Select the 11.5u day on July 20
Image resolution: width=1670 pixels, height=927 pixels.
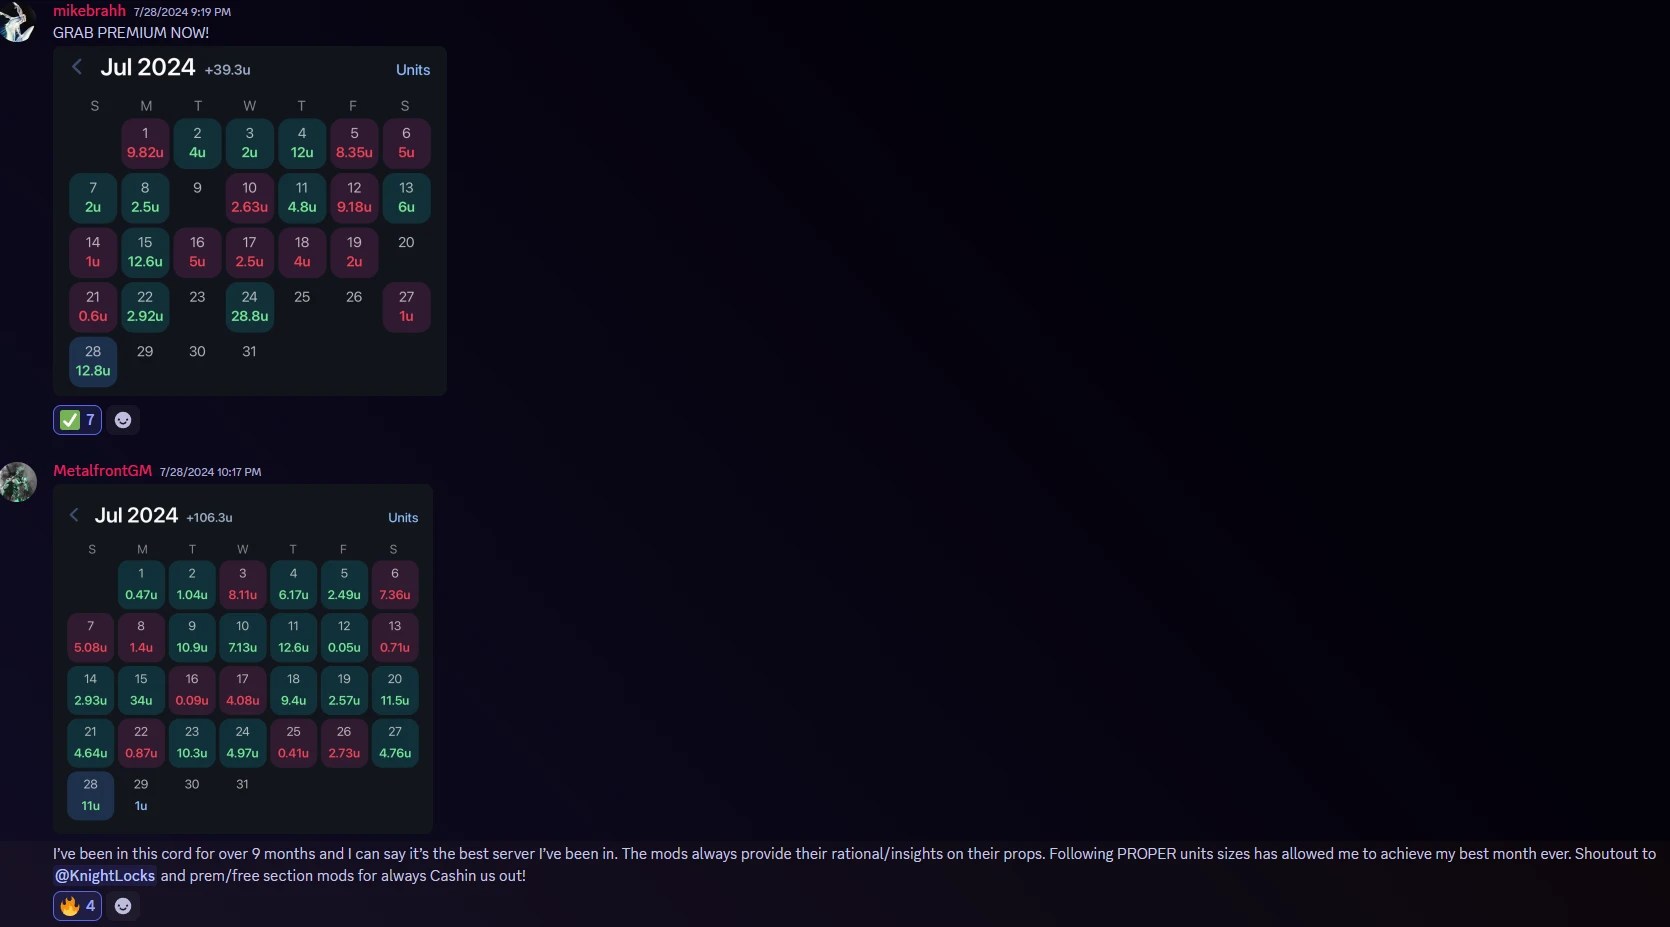[x=395, y=690]
